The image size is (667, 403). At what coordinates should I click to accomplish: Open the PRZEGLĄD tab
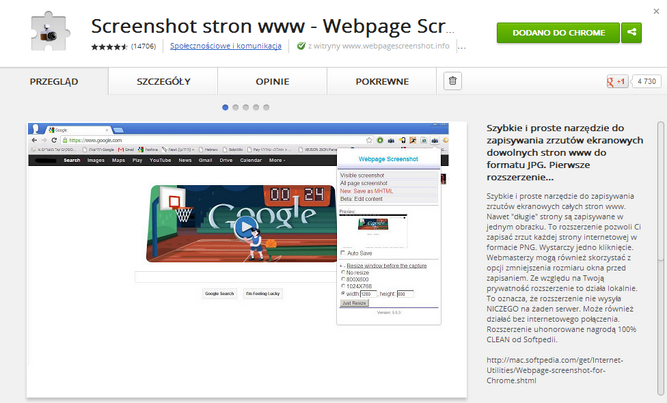(54, 81)
